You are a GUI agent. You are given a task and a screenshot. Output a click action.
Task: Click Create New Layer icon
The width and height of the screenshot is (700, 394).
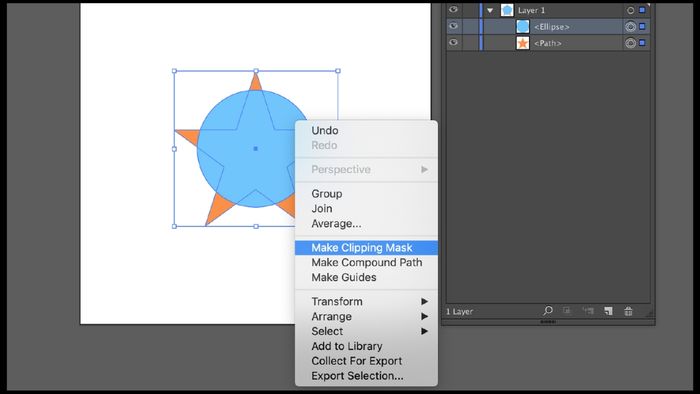click(608, 311)
